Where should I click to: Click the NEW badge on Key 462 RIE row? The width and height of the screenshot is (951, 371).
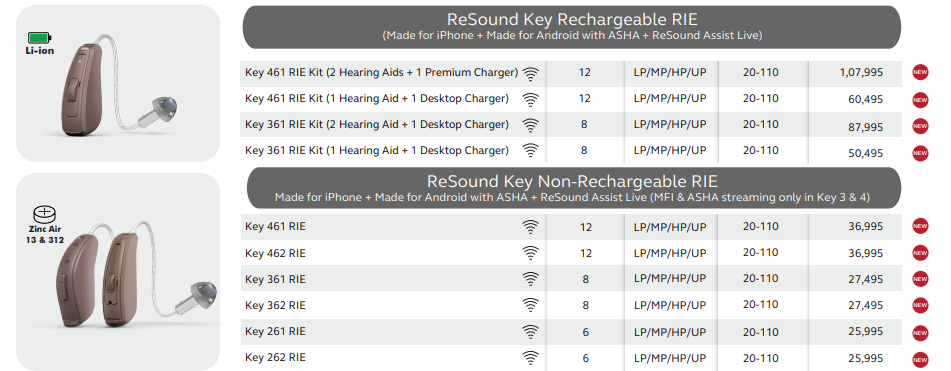coord(920,253)
